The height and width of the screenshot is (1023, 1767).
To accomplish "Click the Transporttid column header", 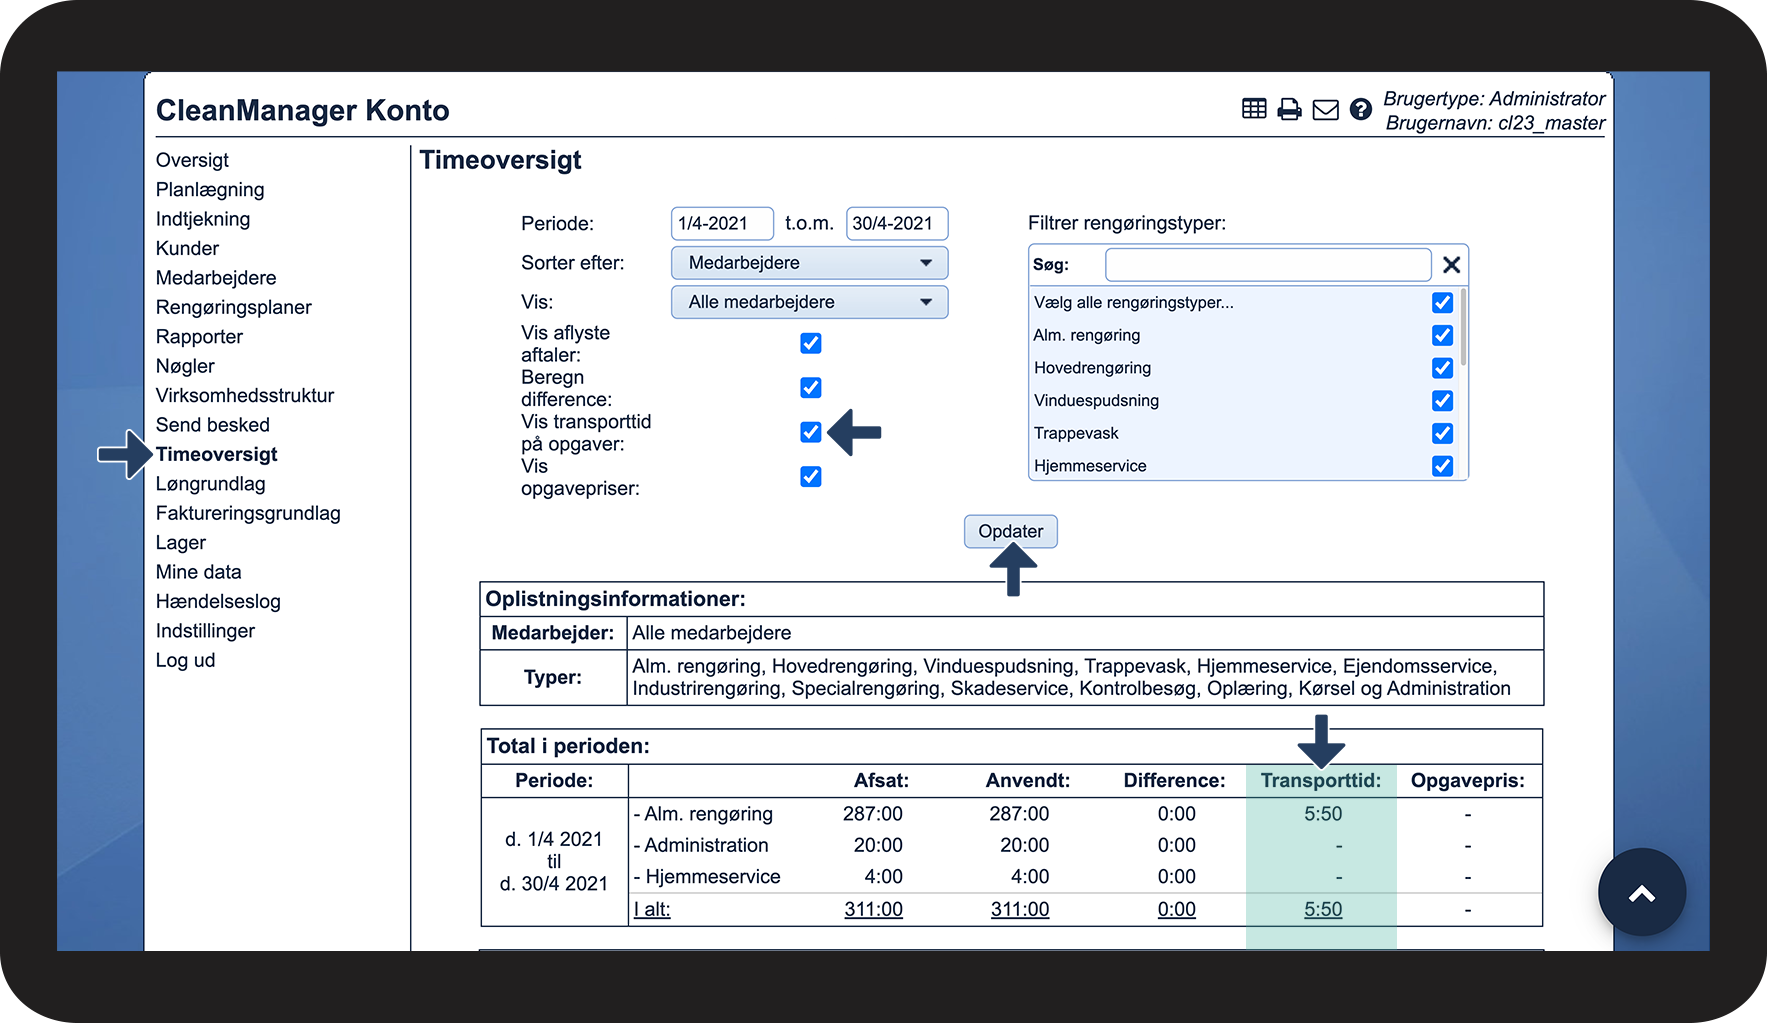I will coord(1320,780).
